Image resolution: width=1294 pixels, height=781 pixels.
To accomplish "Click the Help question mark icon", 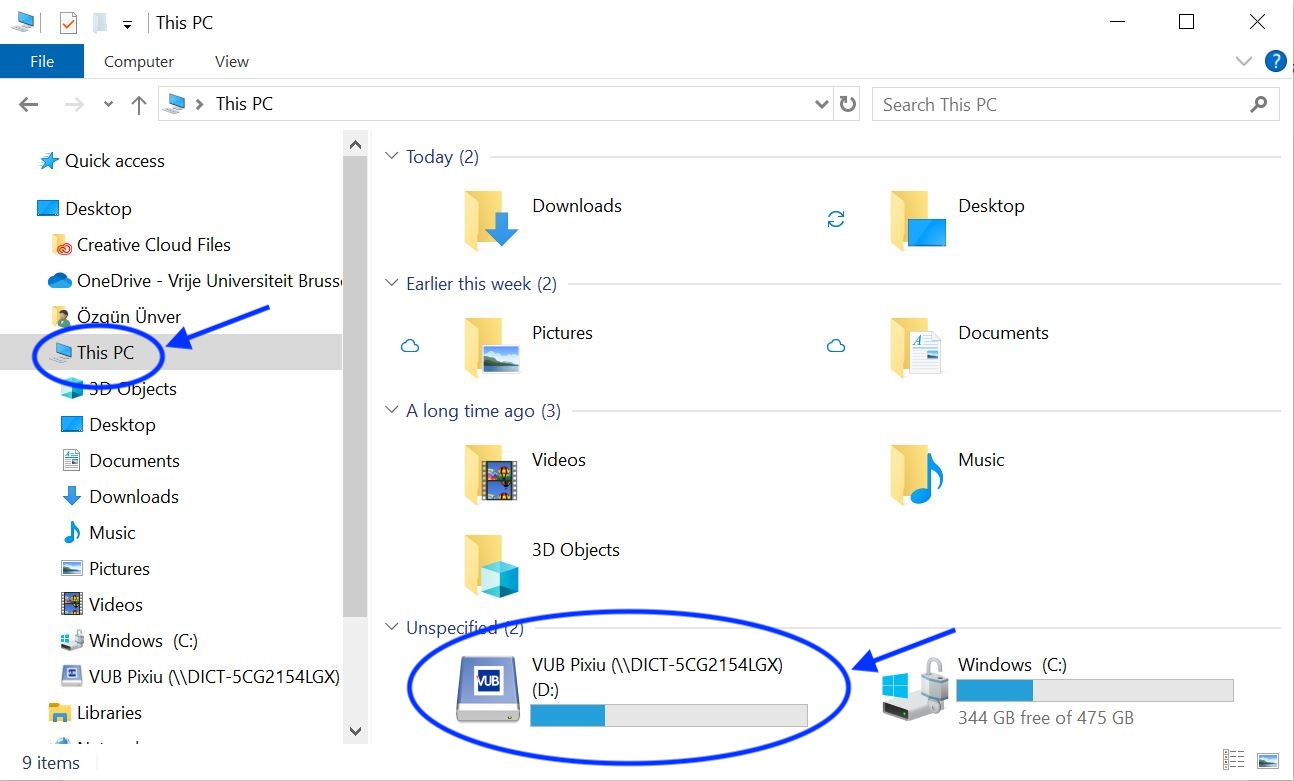I will click(1275, 61).
